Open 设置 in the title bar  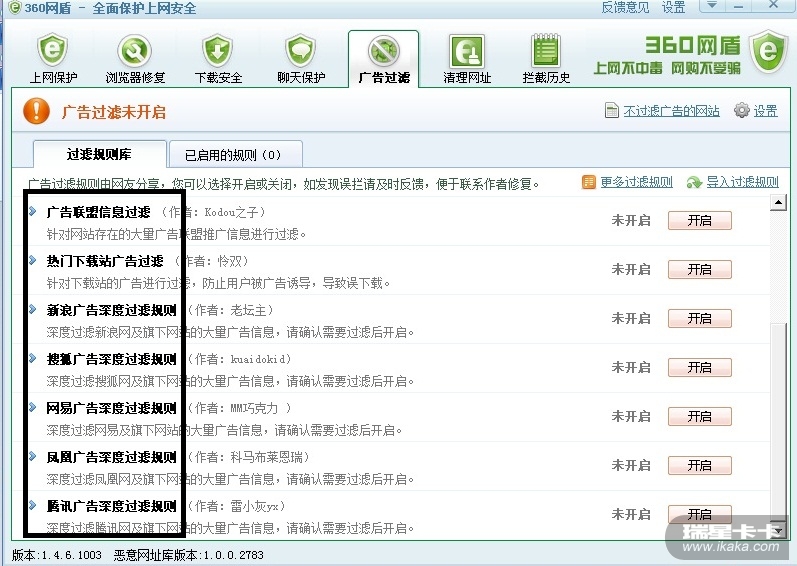click(673, 7)
